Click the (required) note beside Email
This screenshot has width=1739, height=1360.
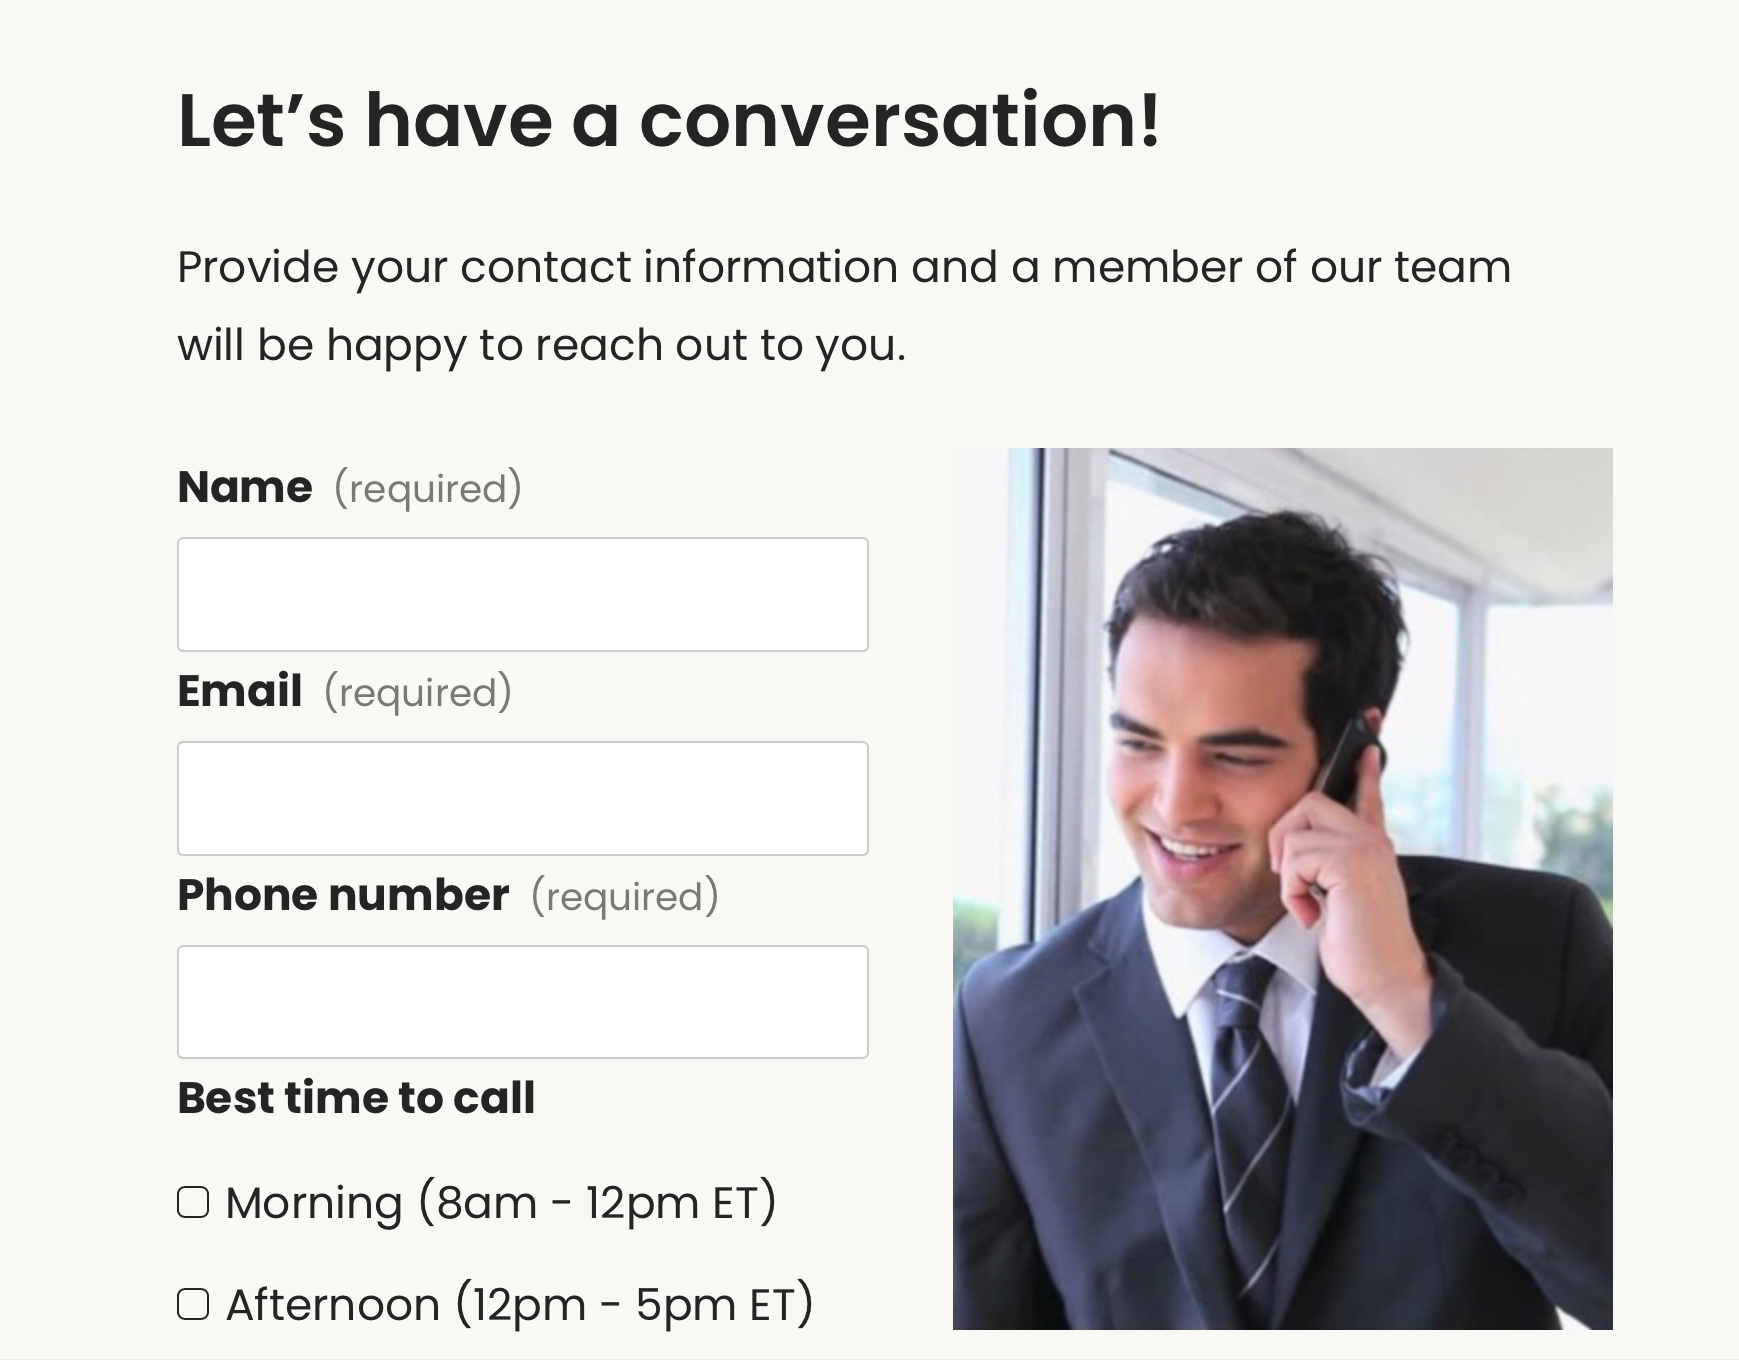click(417, 693)
